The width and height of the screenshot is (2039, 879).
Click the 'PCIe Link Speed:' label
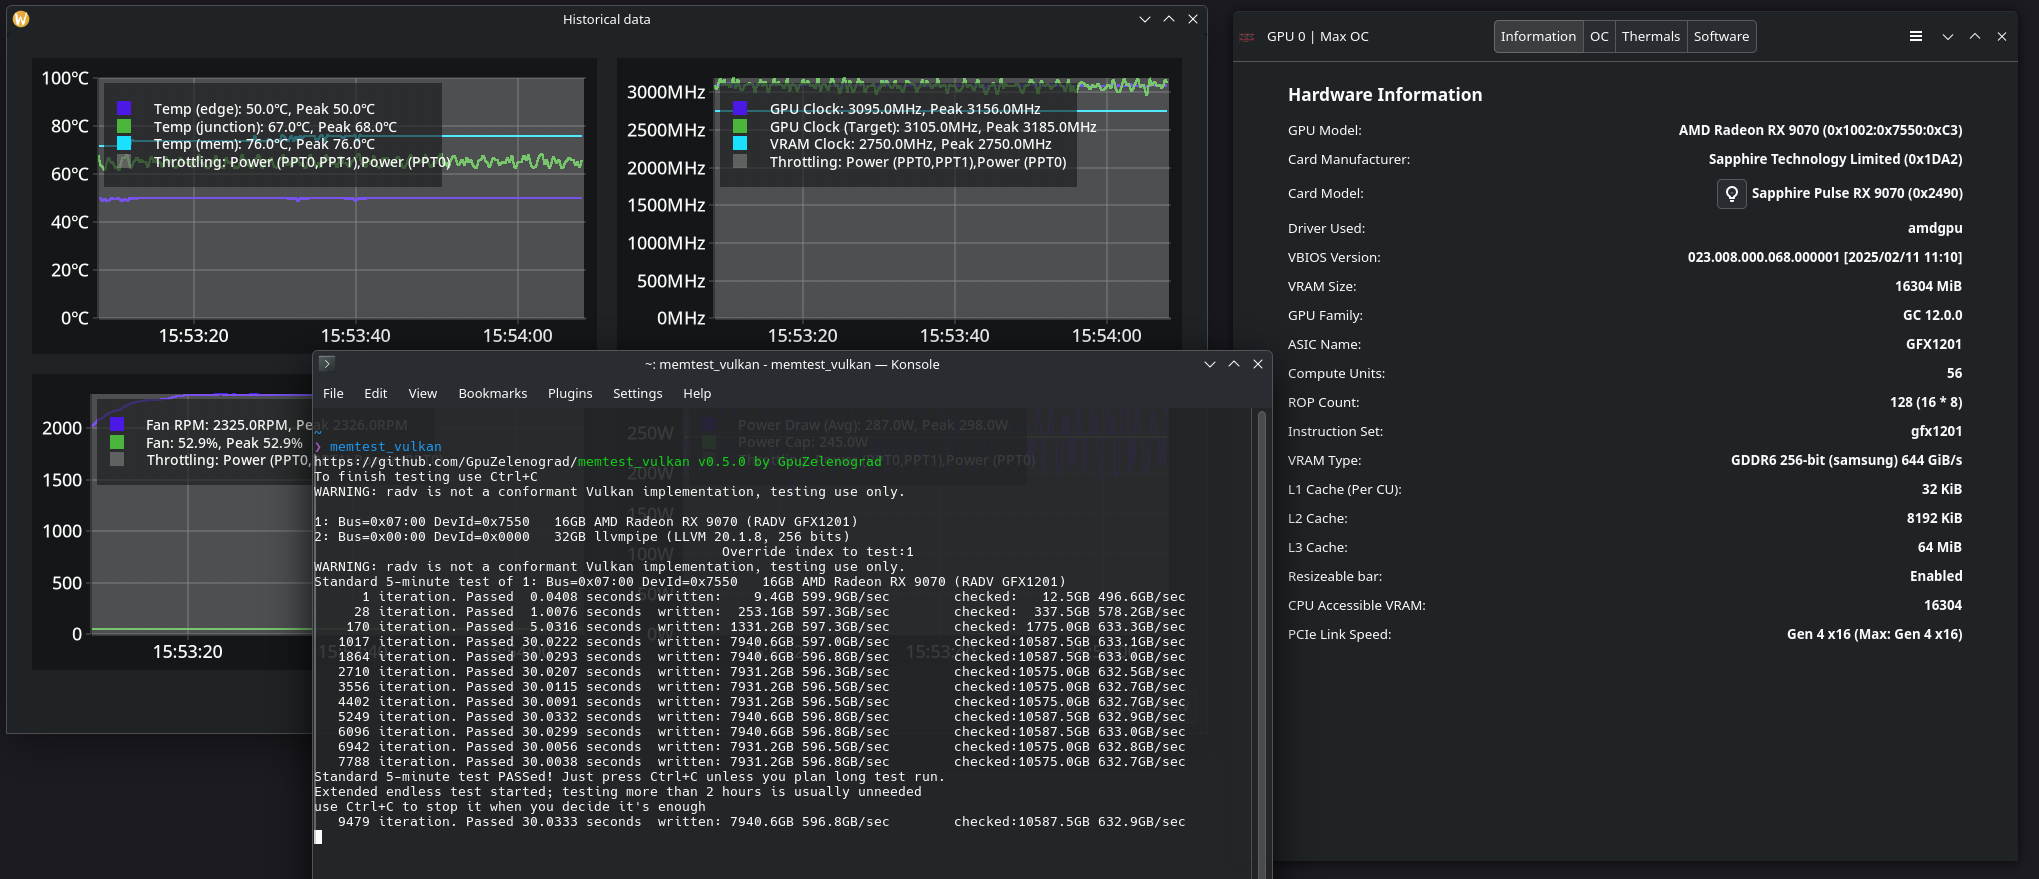[1339, 634]
